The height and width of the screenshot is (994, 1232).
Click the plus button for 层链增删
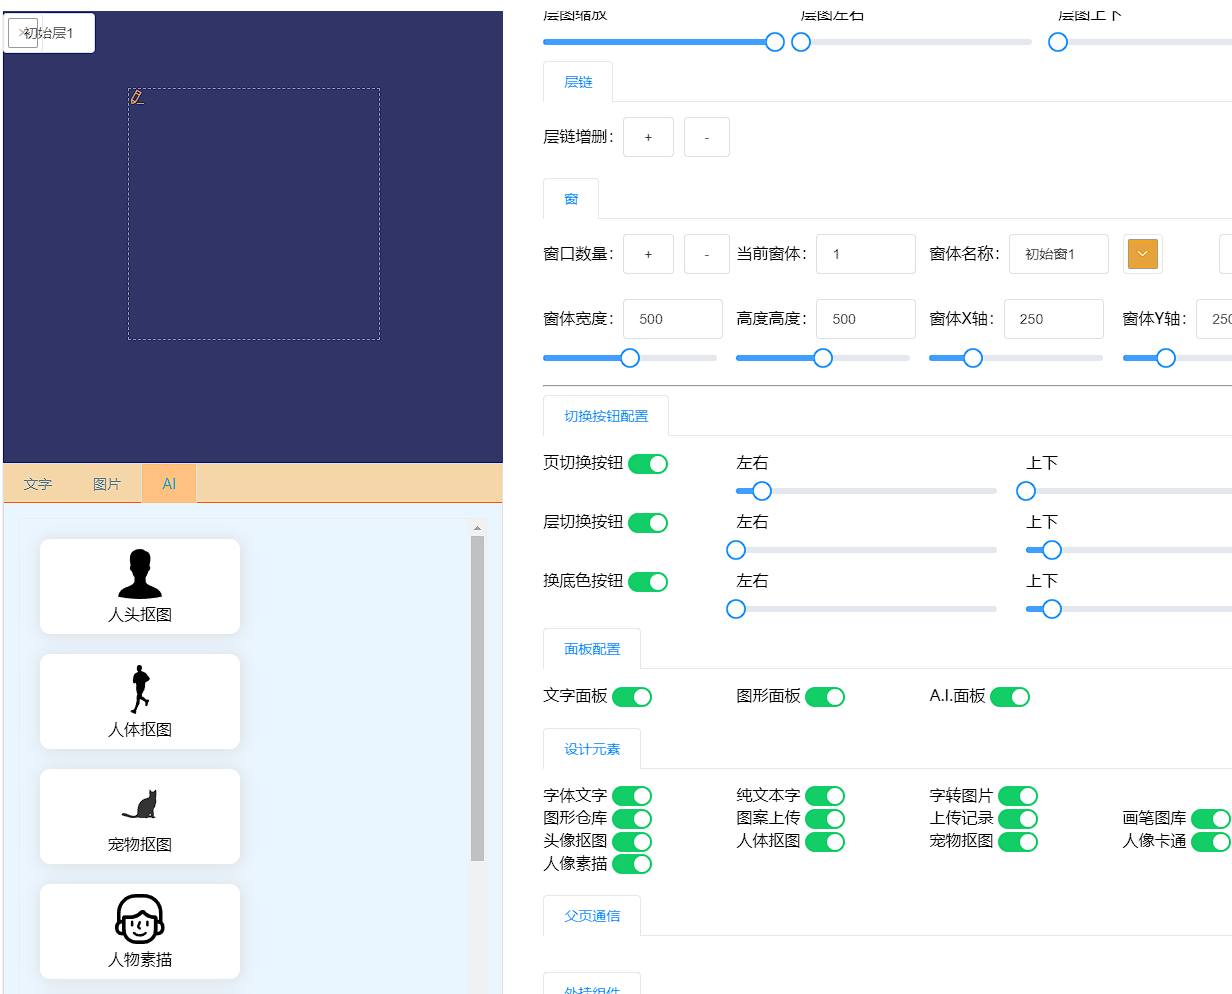click(x=648, y=137)
